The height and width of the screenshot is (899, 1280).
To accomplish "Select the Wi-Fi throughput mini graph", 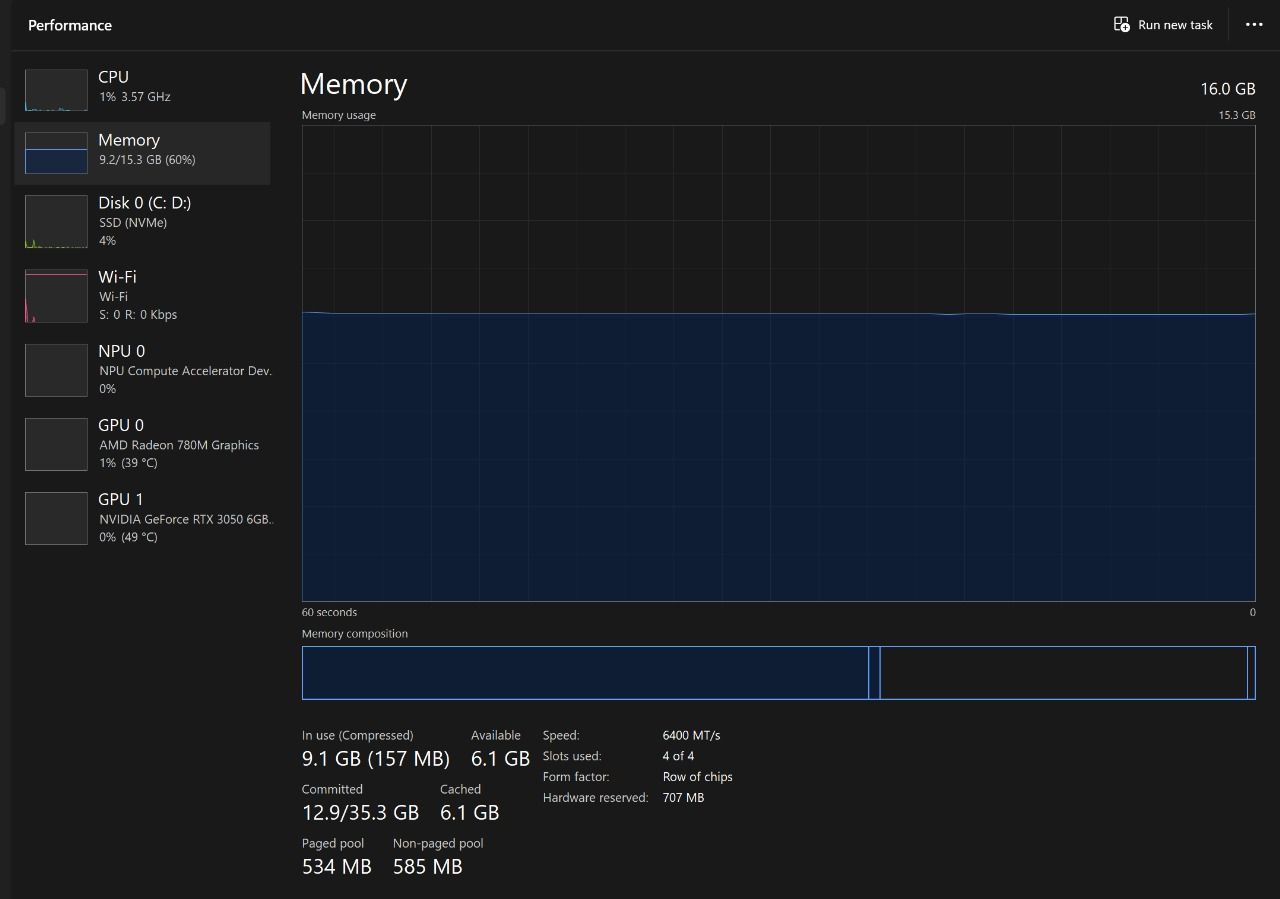I will click(56, 296).
